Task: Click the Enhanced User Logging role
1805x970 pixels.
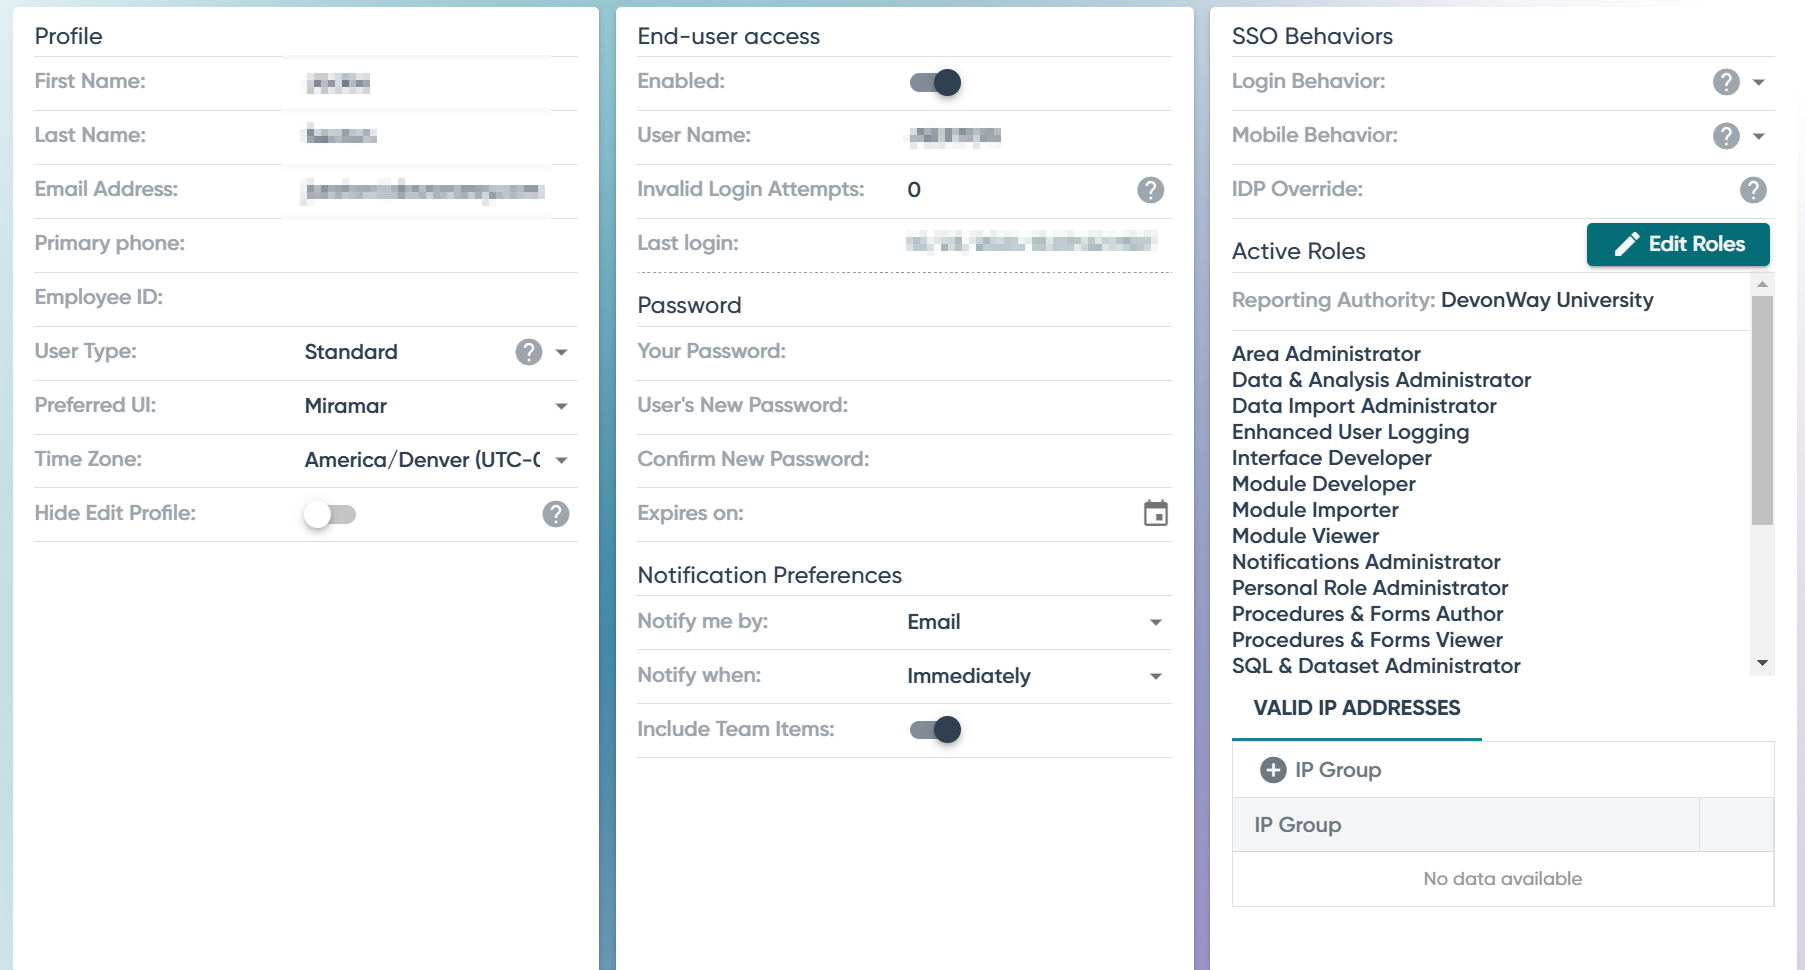Action: coord(1350,432)
